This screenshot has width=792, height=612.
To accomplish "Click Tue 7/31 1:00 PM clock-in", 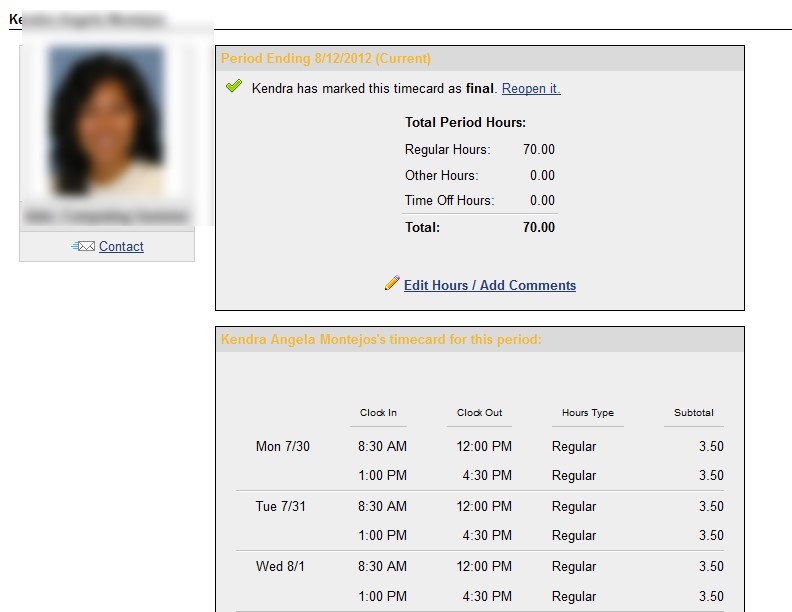I will [382, 535].
